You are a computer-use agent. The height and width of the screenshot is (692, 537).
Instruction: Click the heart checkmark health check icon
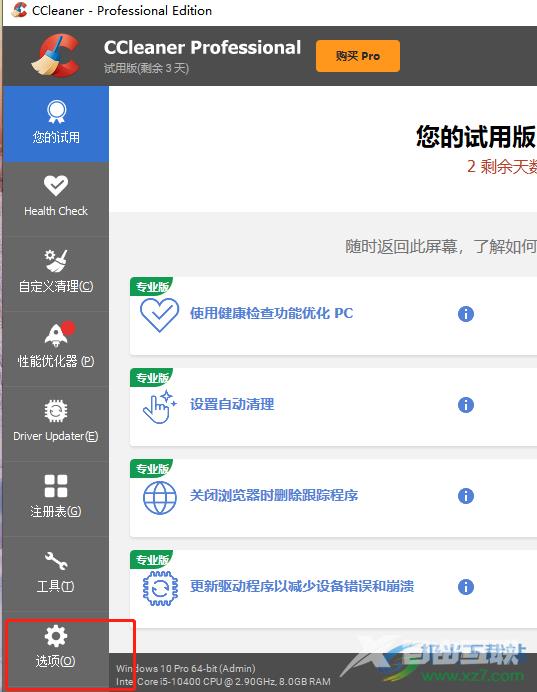pos(159,315)
